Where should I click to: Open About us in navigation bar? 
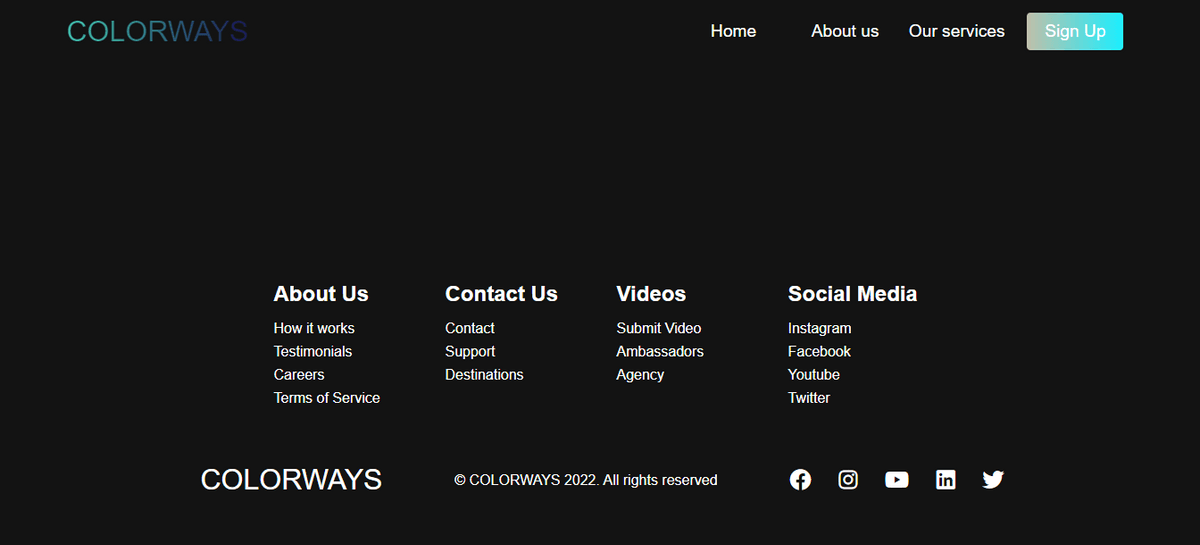coord(844,31)
